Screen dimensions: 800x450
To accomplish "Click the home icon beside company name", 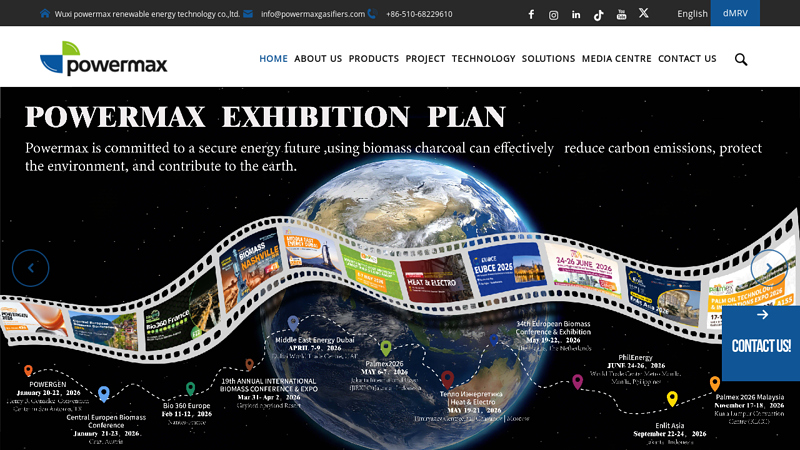I will (x=45, y=13).
